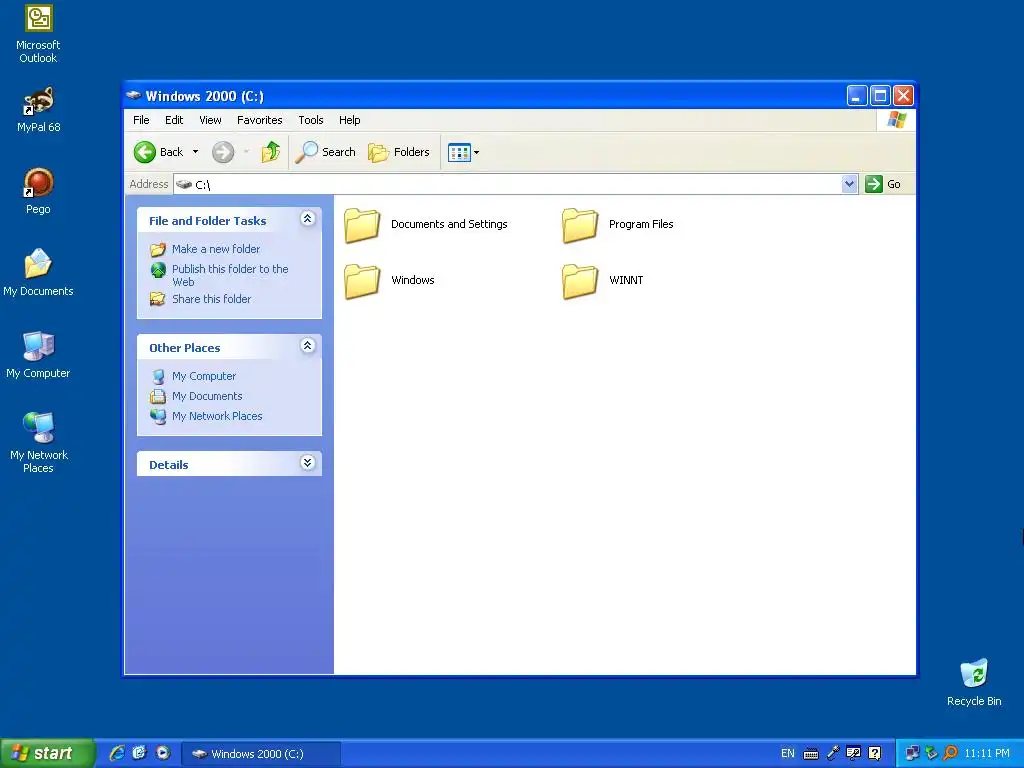Viewport: 1024px width, 768px height.
Task: Select the WINNT folder icon
Action: [x=580, y=281]
